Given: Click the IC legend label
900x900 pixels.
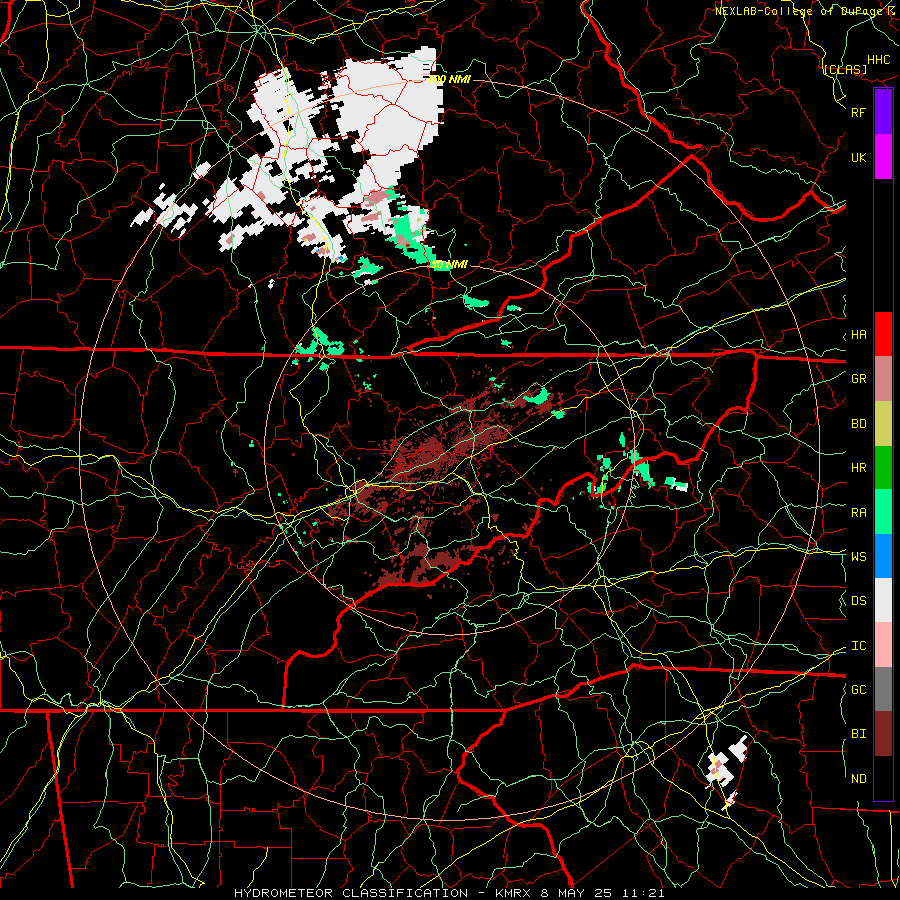Looking at the screenshot, I should click(858, 646).
